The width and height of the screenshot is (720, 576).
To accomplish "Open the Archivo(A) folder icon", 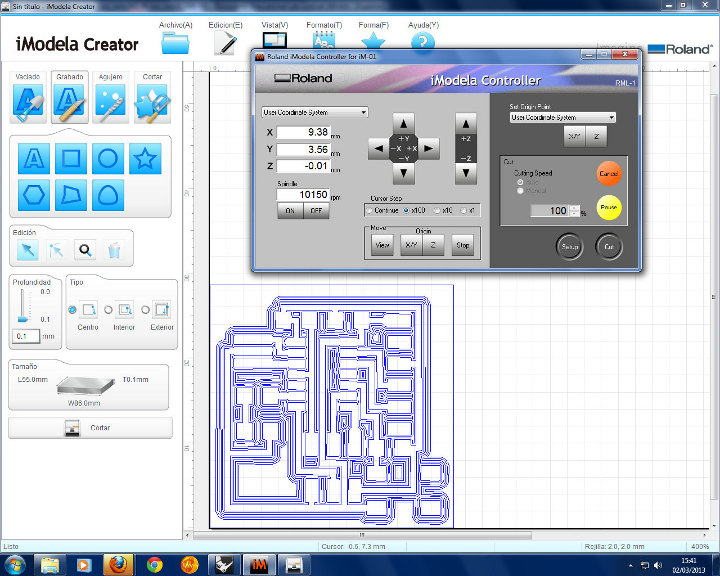I will tap(175, 43).
